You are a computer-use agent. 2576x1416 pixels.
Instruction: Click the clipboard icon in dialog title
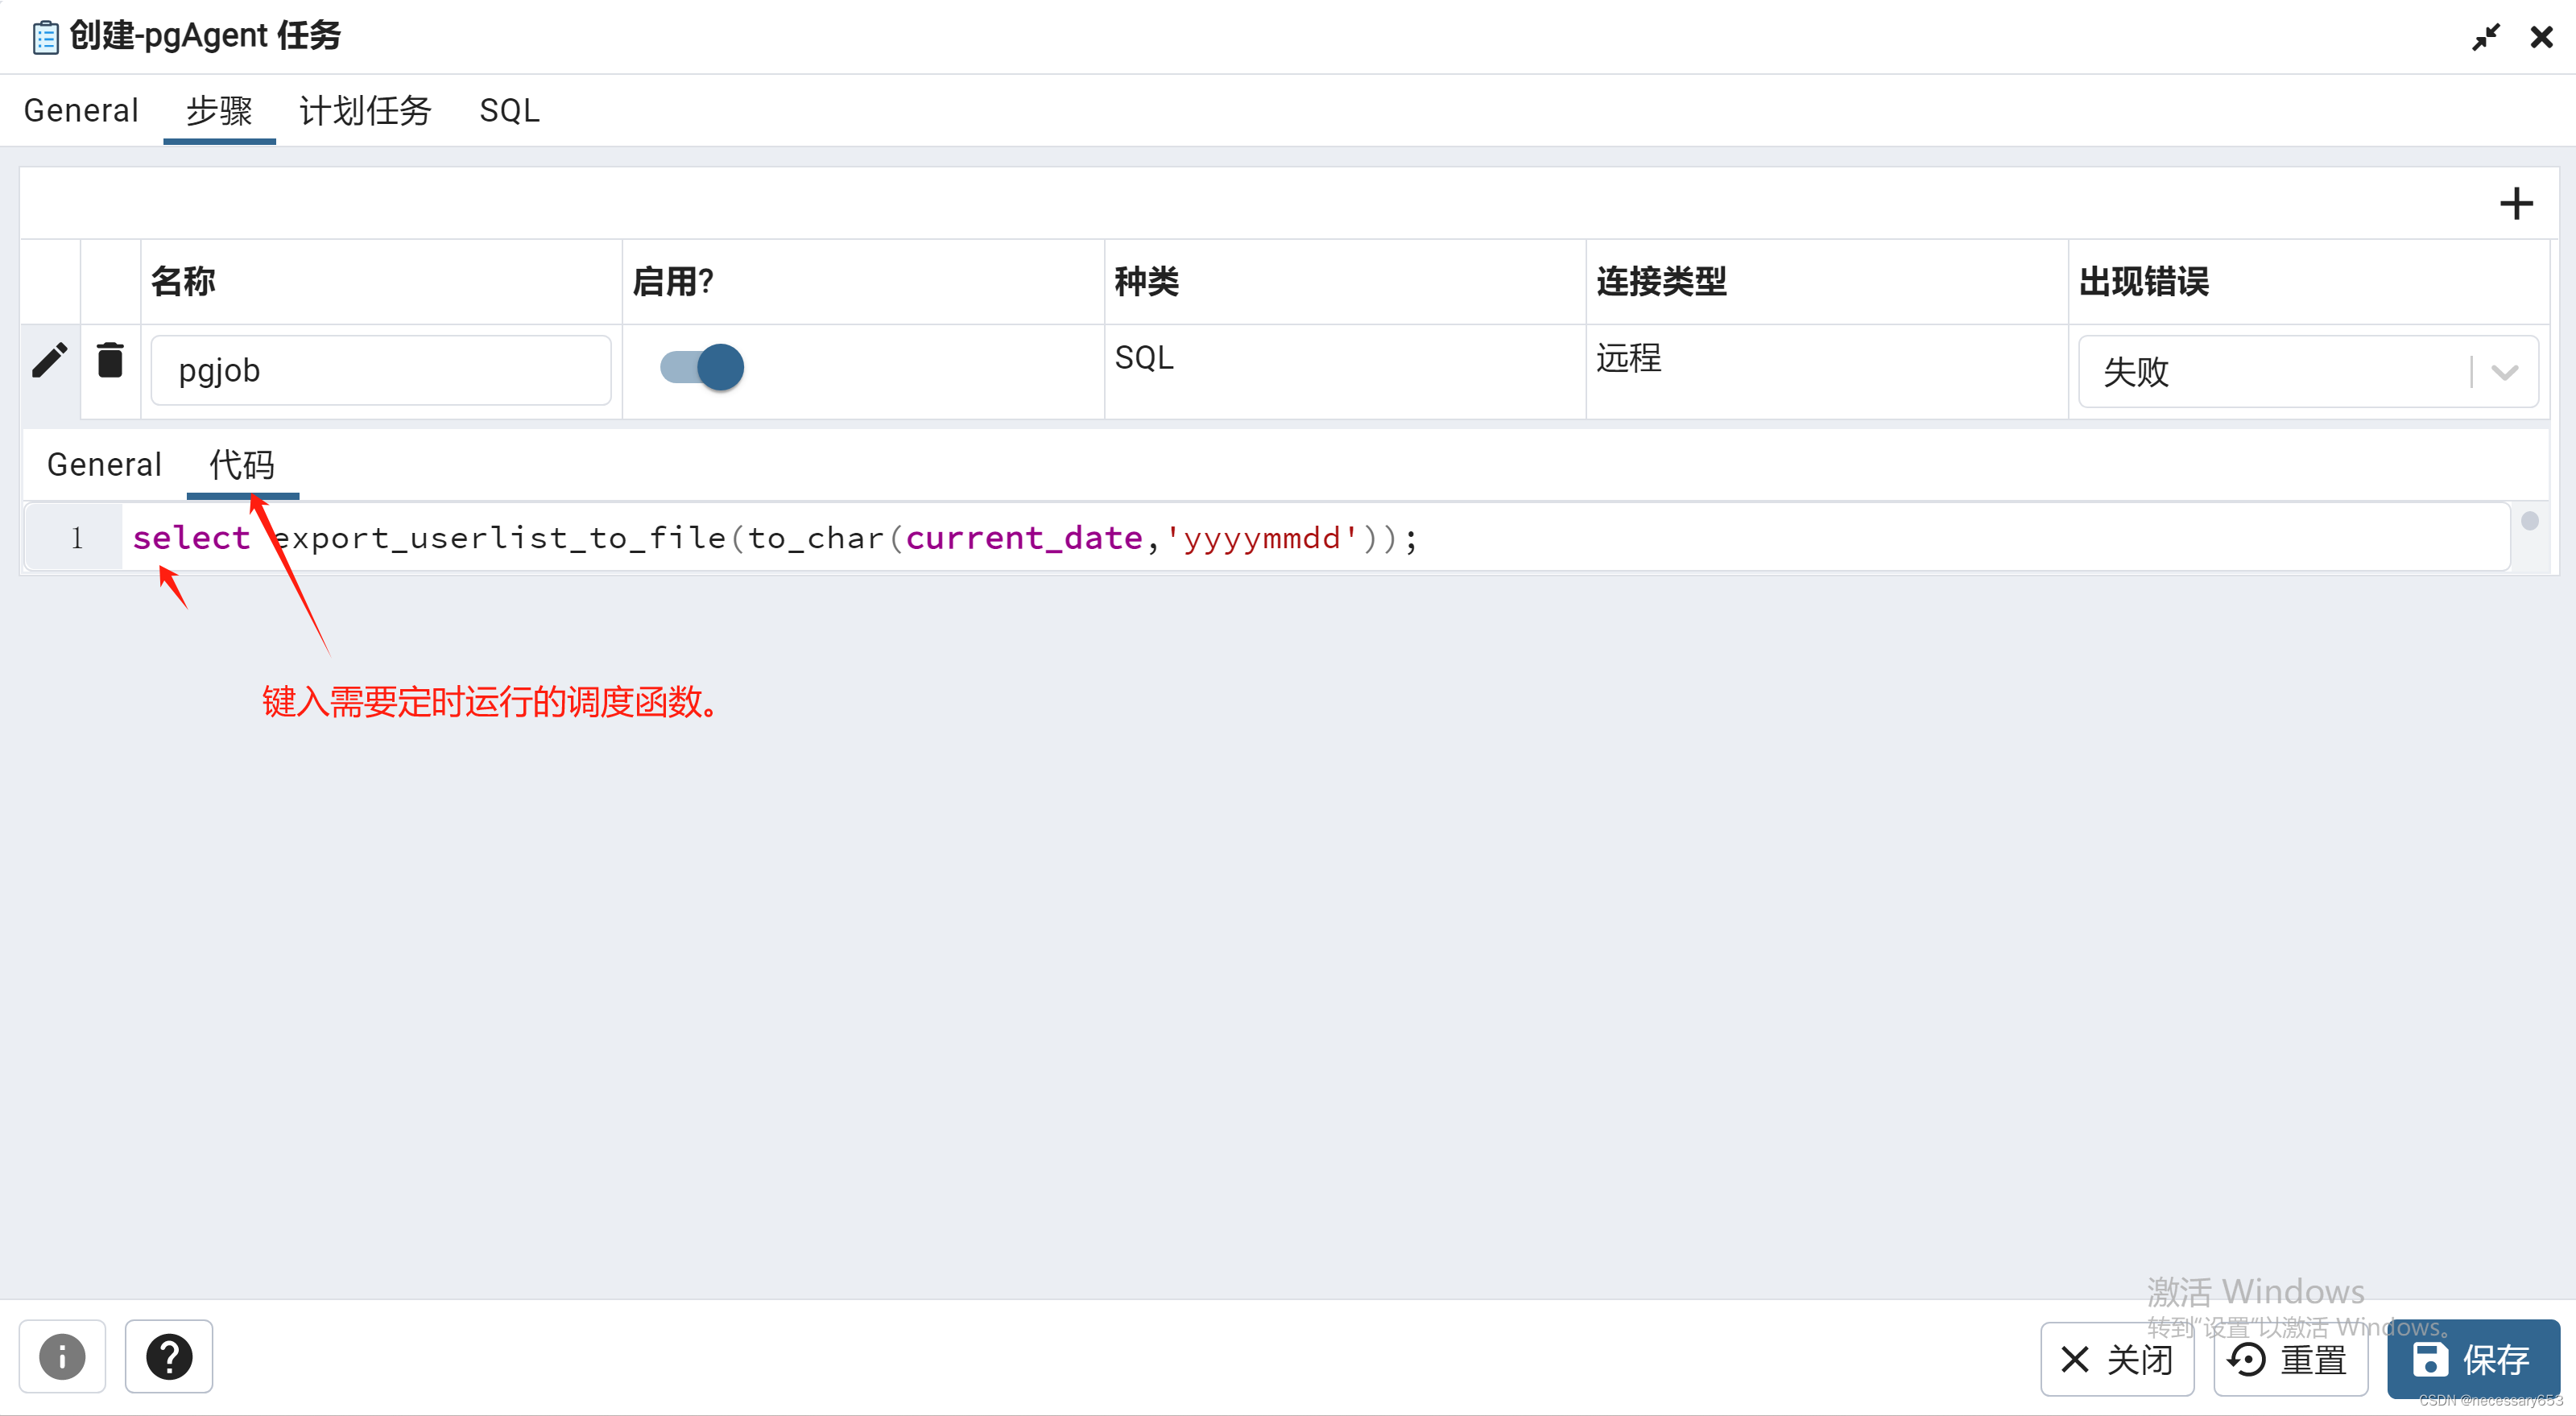pyautogui.click(x=45, y=38)
